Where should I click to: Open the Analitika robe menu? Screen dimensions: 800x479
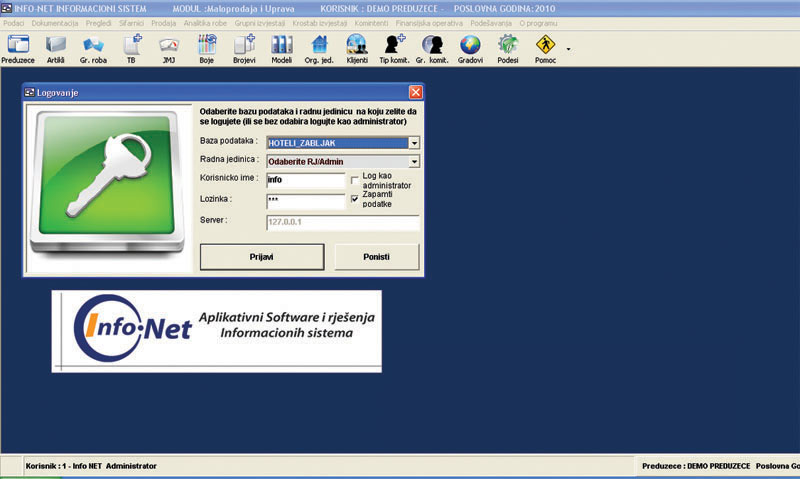pos(205,23)
